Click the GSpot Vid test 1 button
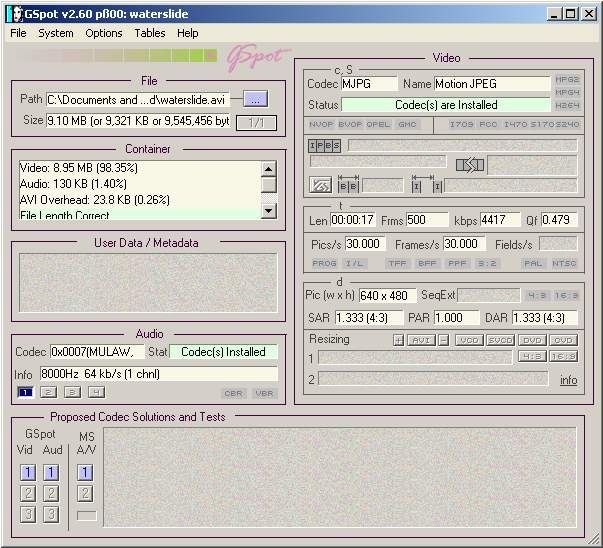The image size is (603, 548). [28, 472]
